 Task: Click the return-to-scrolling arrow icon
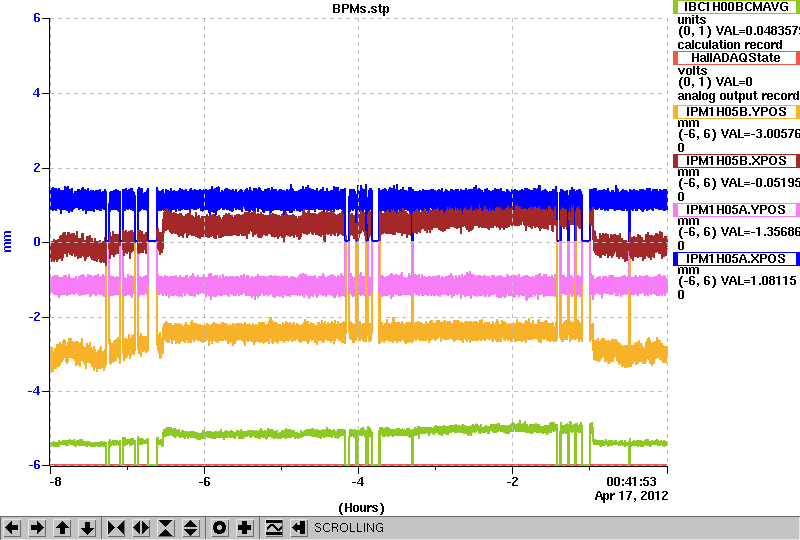pyautogui.click(x=299, y=528)
